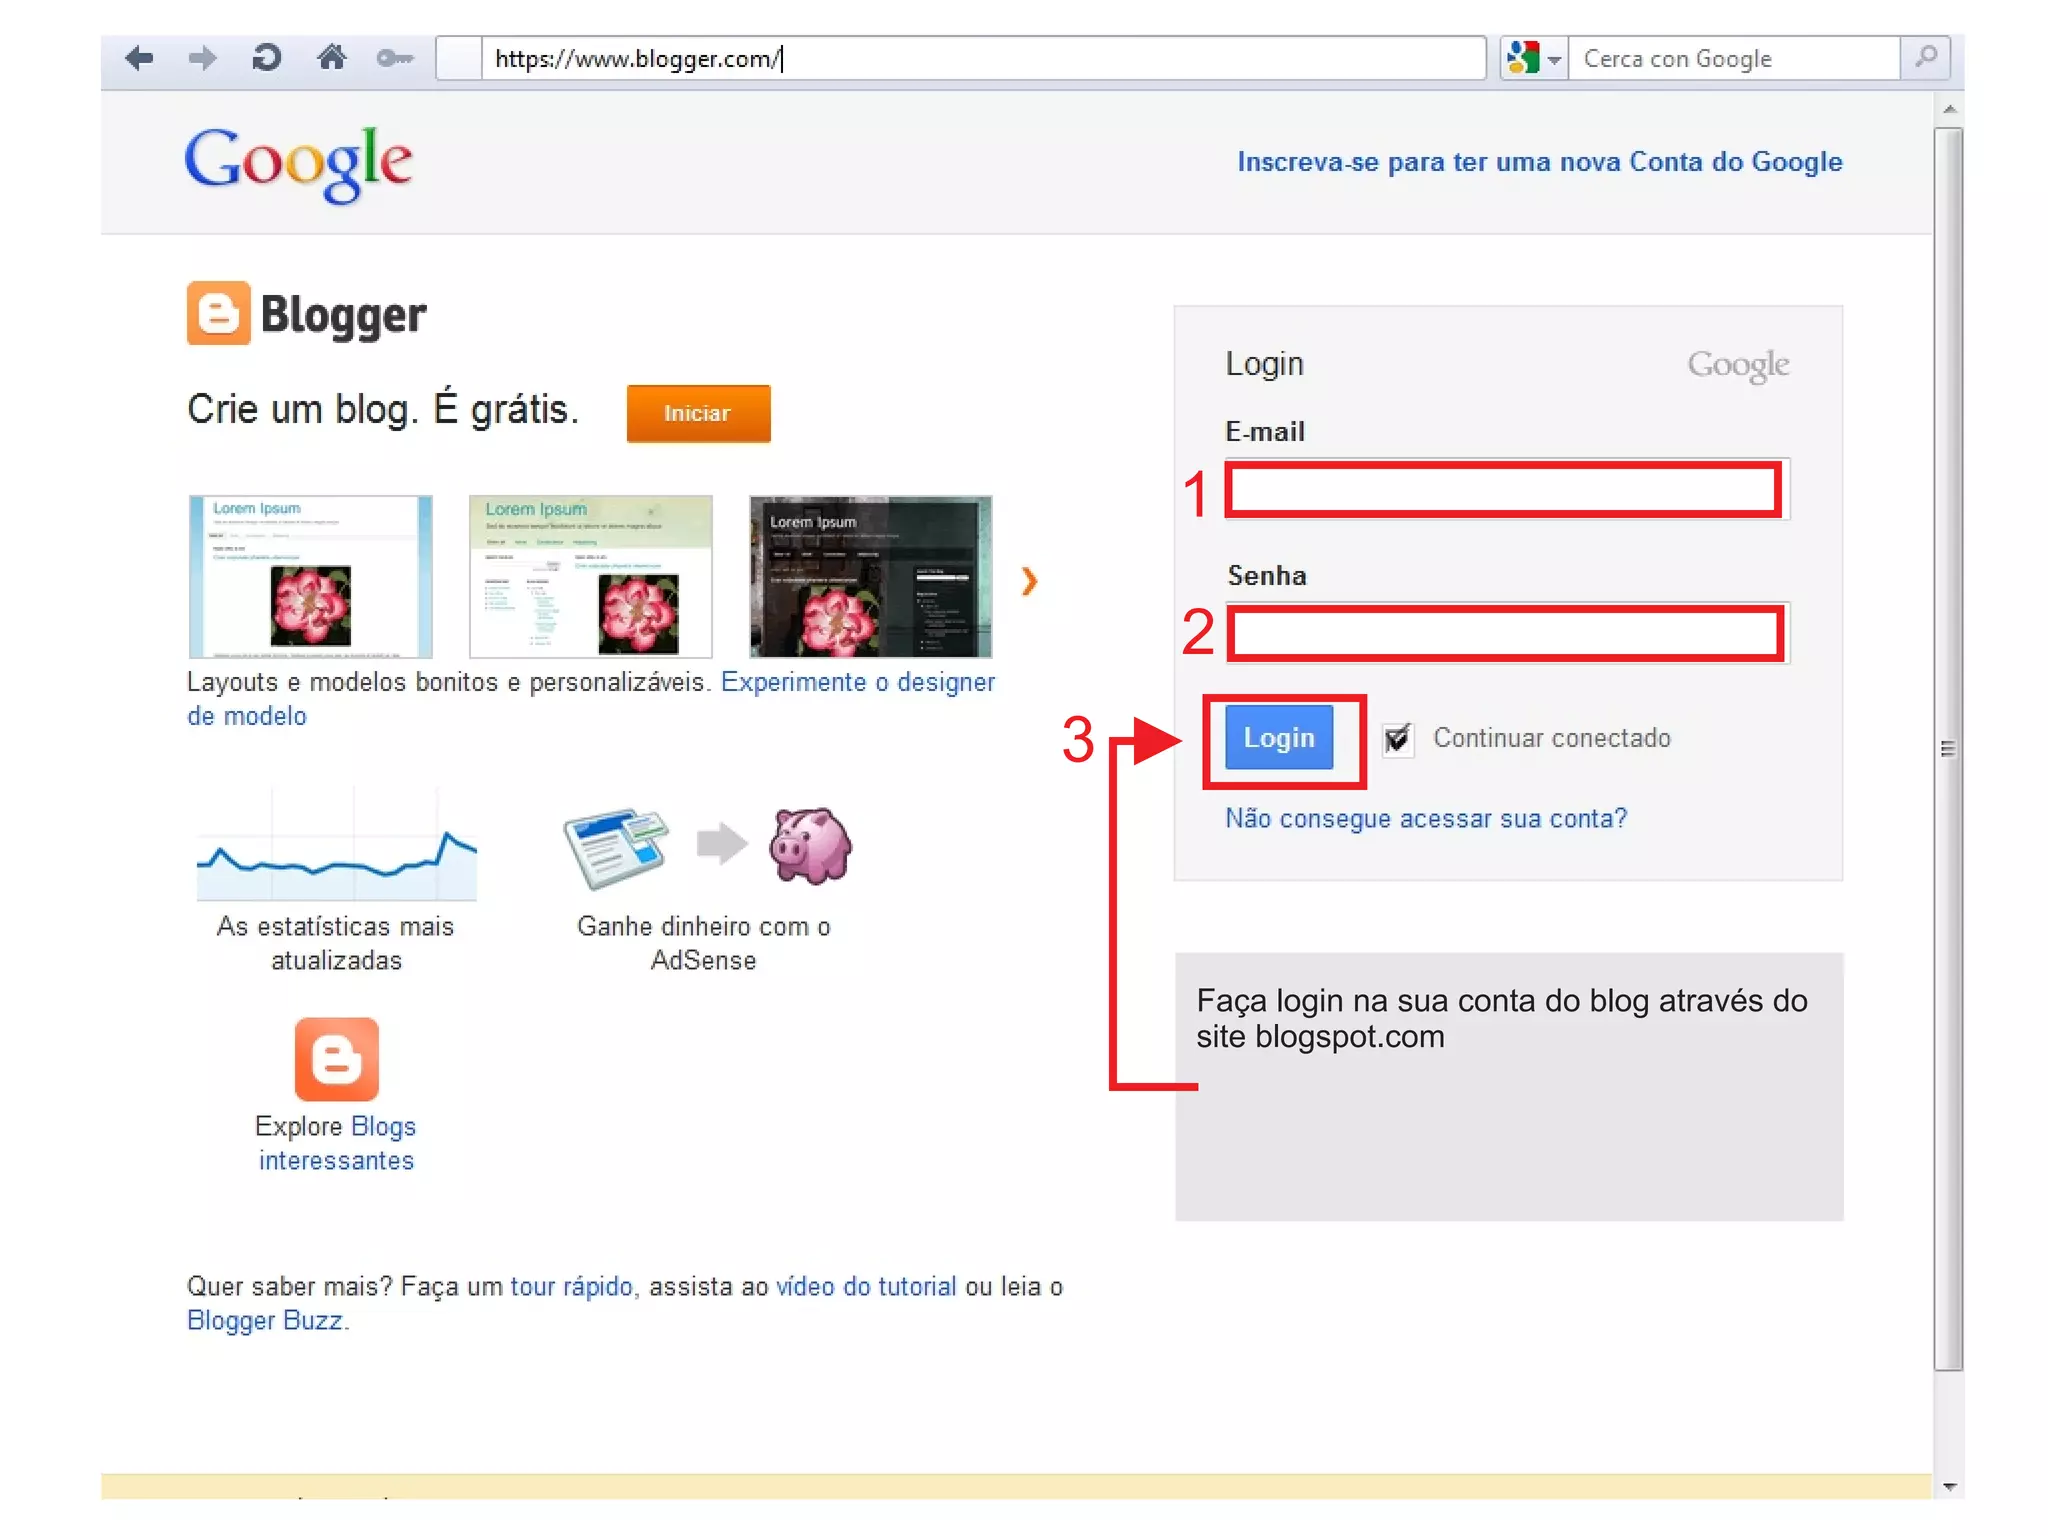Viewport: 2048px width, 1536px height.
Task: Select the dark Lorem Ipsum template thumbnail
Action: pos(870,577)
